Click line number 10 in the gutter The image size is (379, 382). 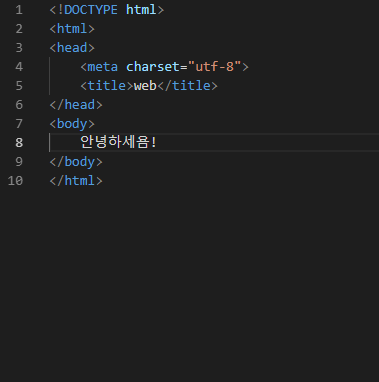coord(15,181)
